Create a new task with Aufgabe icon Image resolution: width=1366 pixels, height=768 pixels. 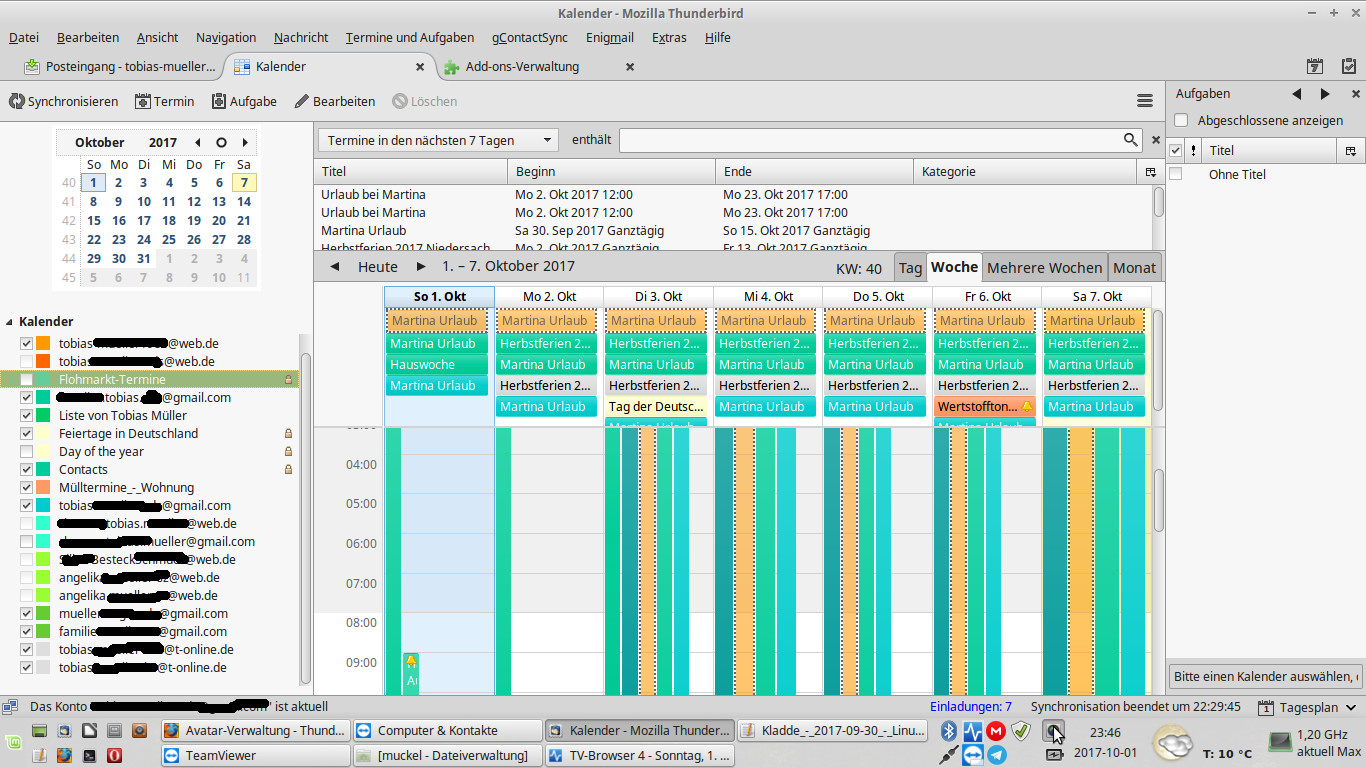pos(218,101)
